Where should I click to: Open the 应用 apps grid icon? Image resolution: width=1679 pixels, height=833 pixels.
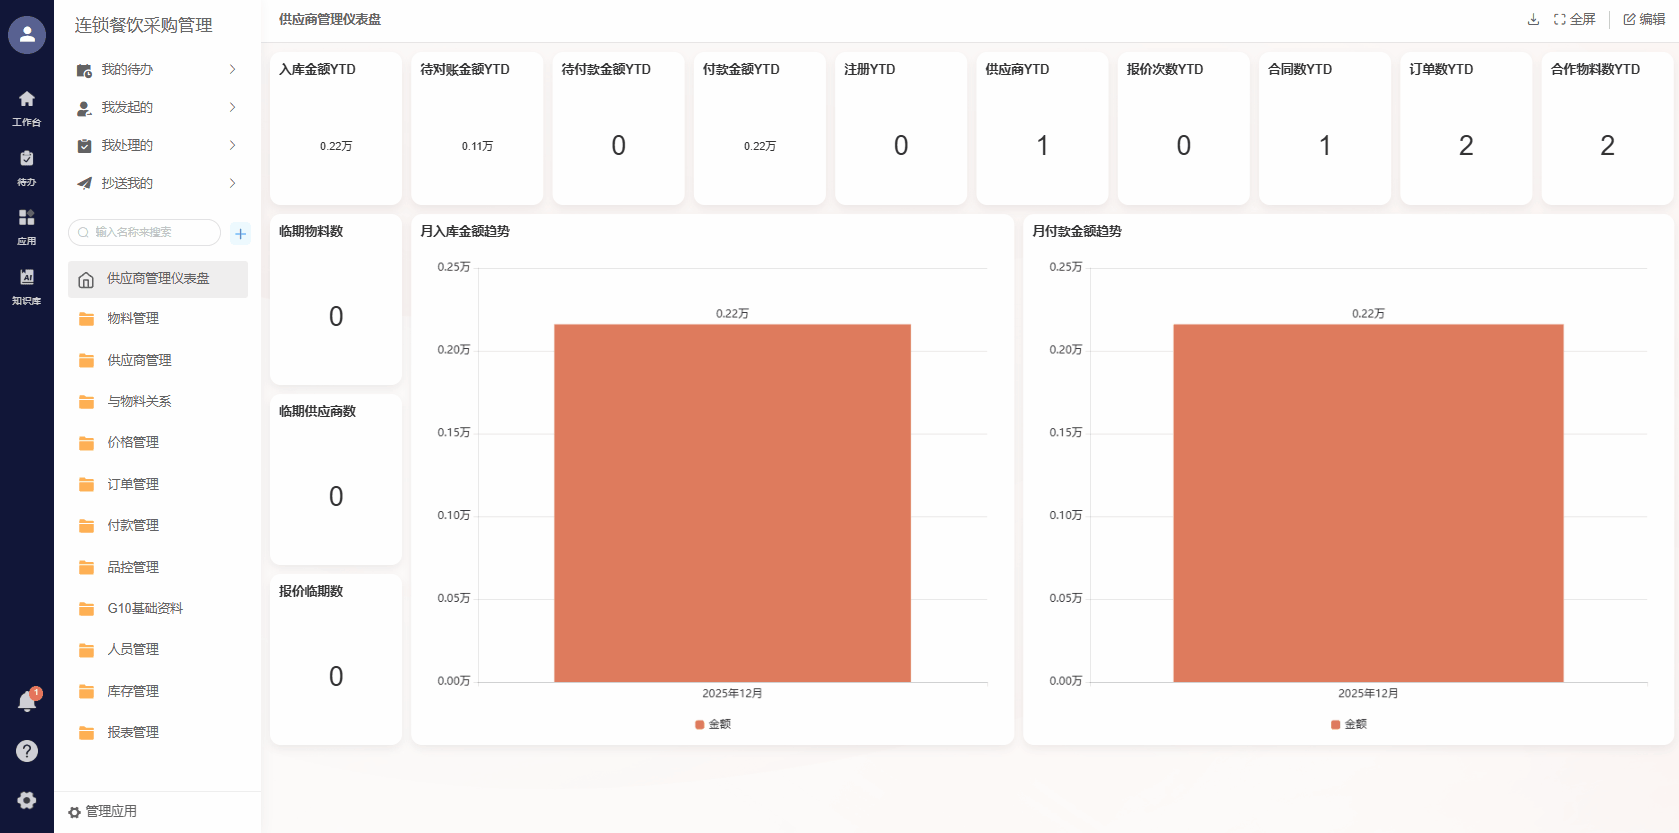27,226
